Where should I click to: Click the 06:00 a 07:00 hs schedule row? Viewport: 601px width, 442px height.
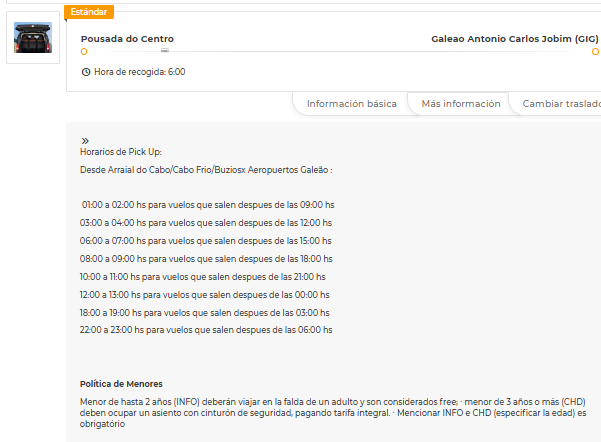click(205, 241)
